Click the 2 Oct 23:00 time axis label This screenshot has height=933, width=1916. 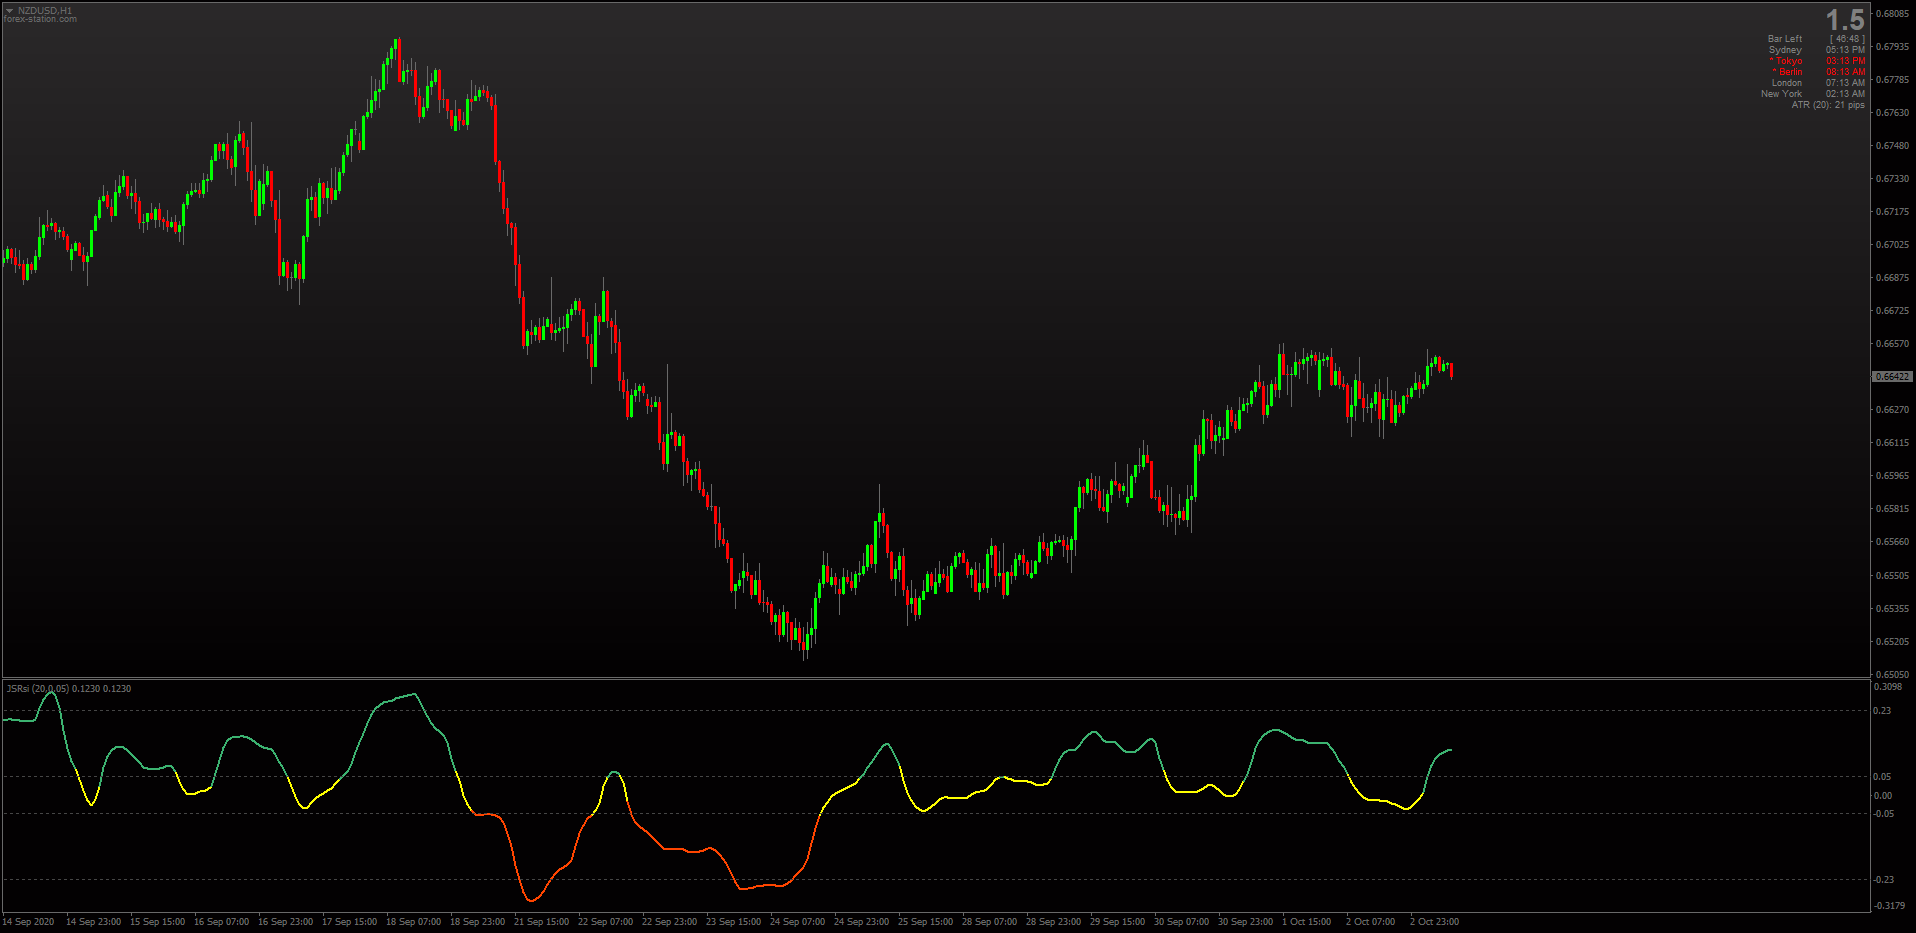(1434, 922)
